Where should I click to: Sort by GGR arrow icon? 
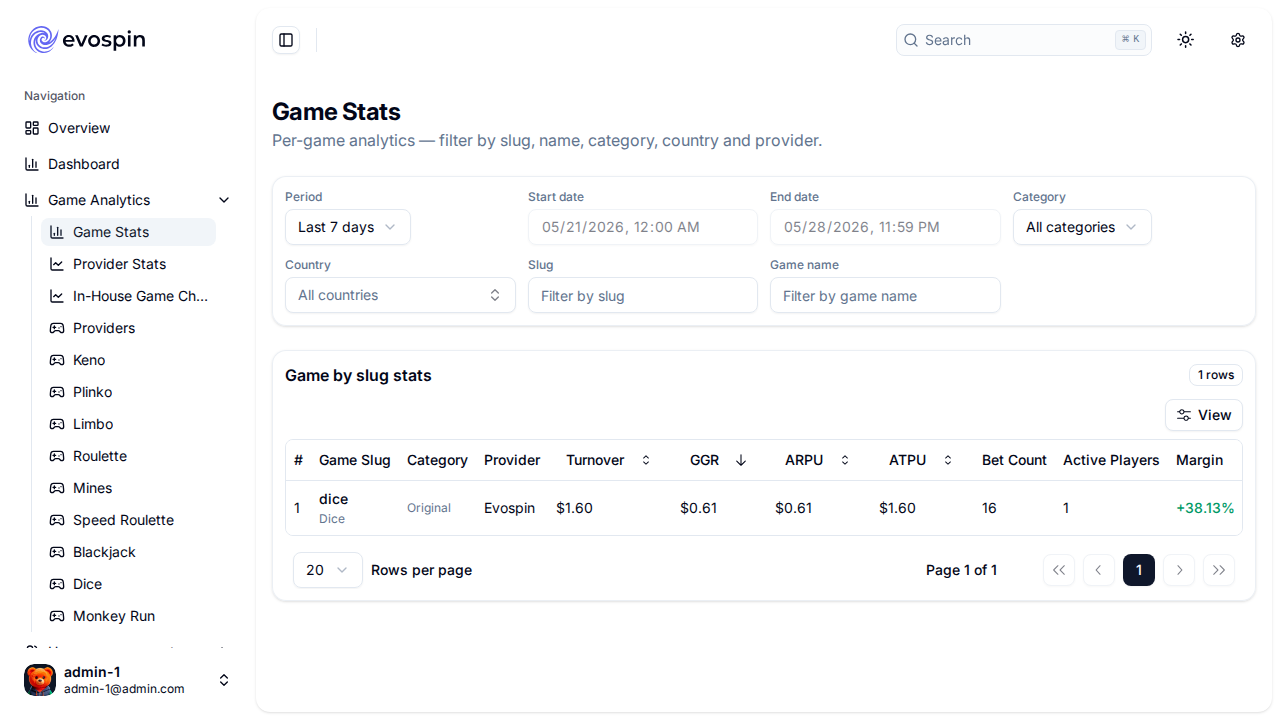(741, 460)
